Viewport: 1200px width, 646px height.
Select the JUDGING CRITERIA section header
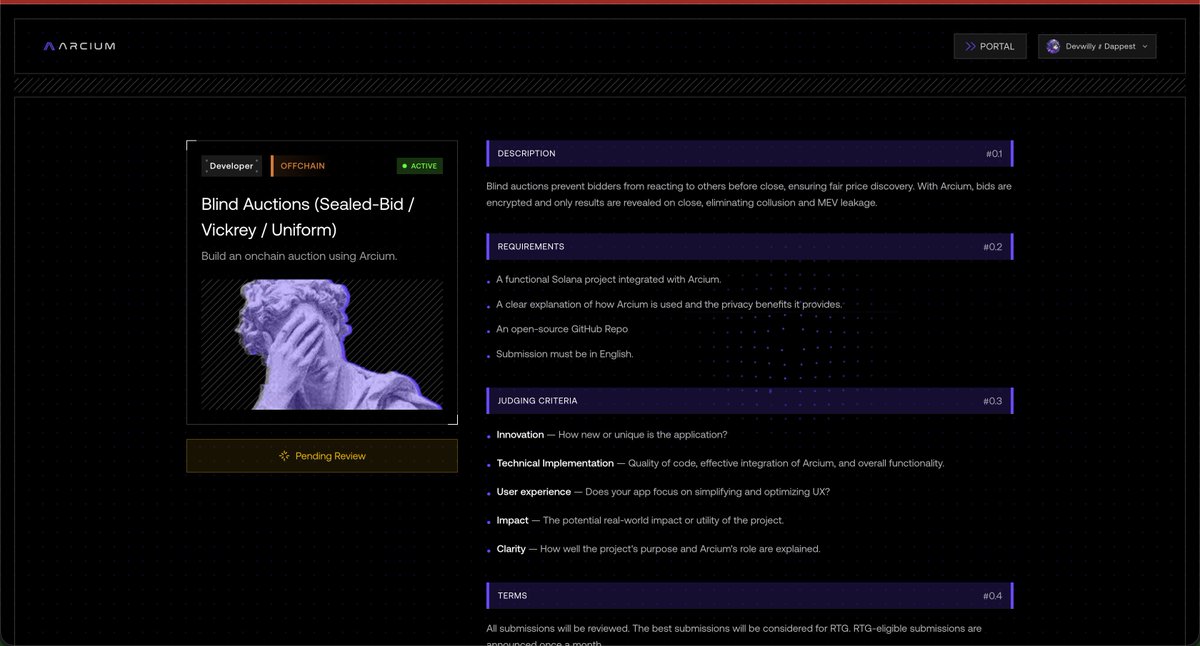[750, 401]
